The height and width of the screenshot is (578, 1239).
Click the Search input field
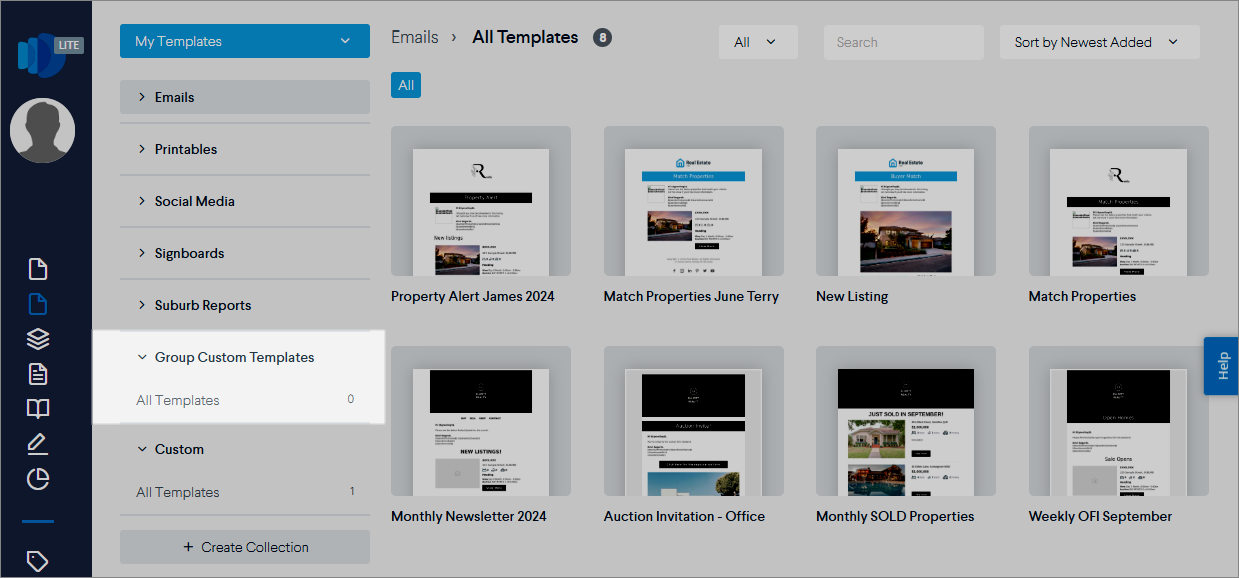[x=904, y=42]
